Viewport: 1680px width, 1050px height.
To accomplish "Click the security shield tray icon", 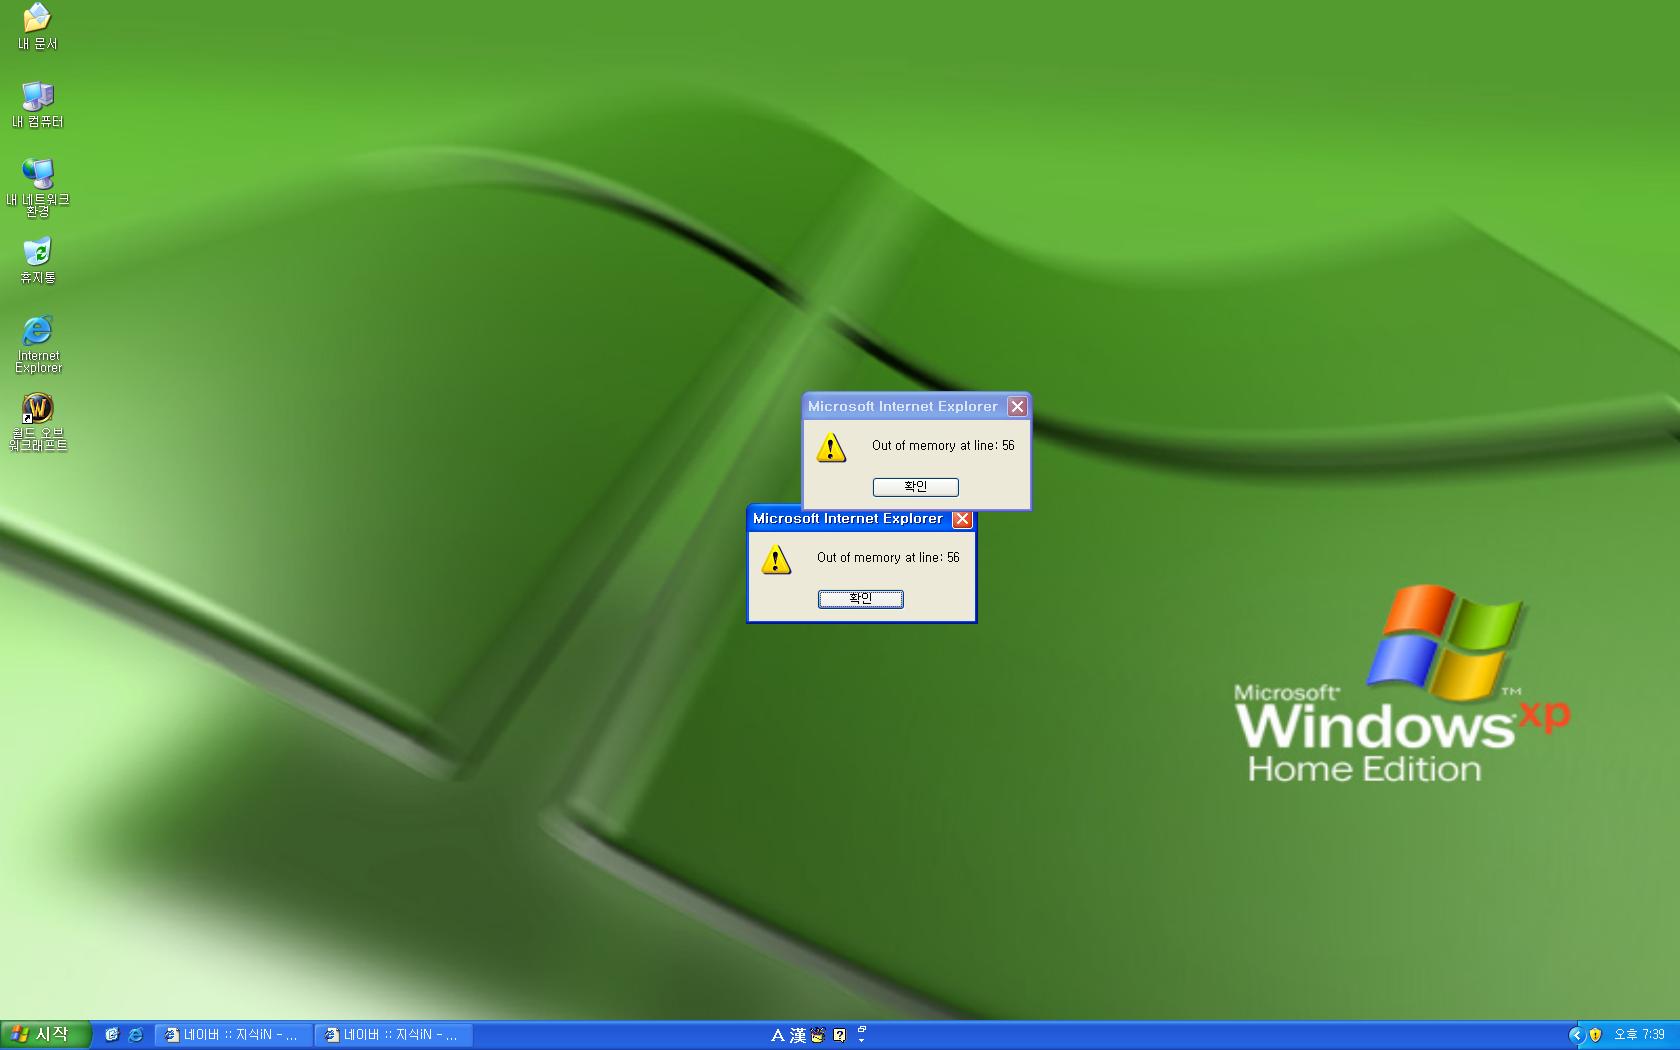I will coord(1595,1035).
